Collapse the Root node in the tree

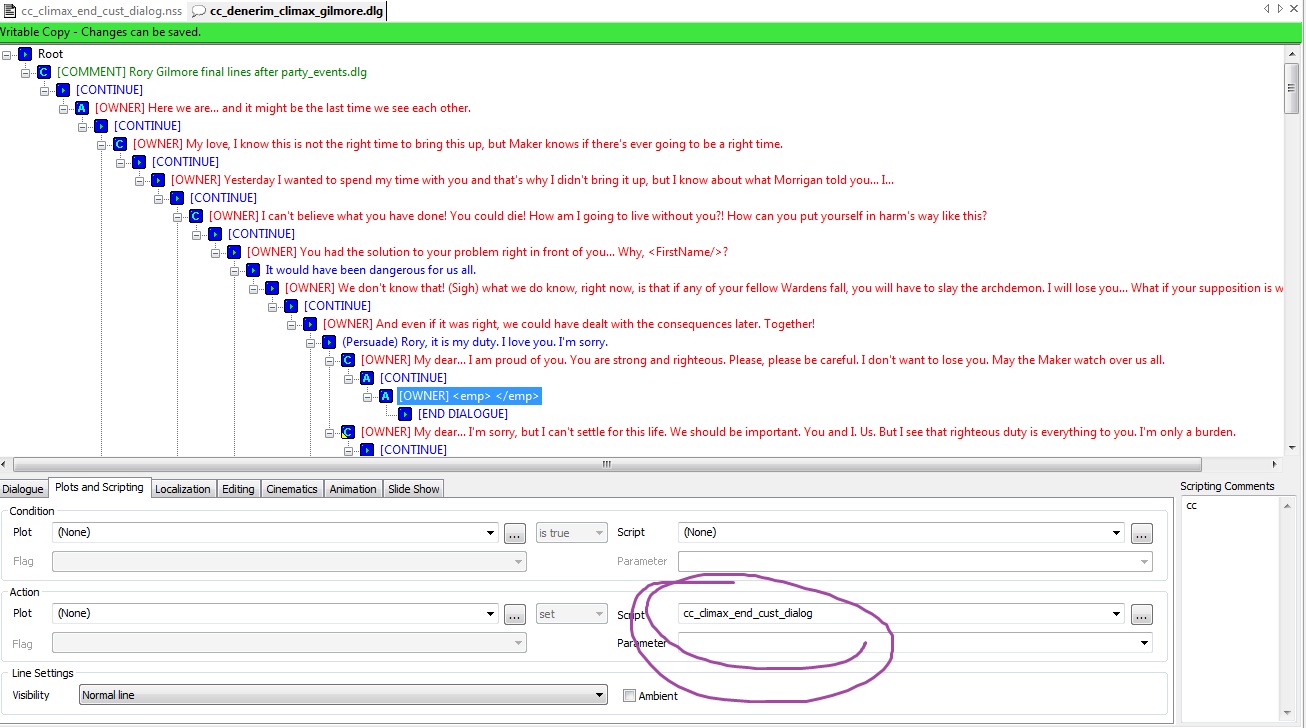7,54
